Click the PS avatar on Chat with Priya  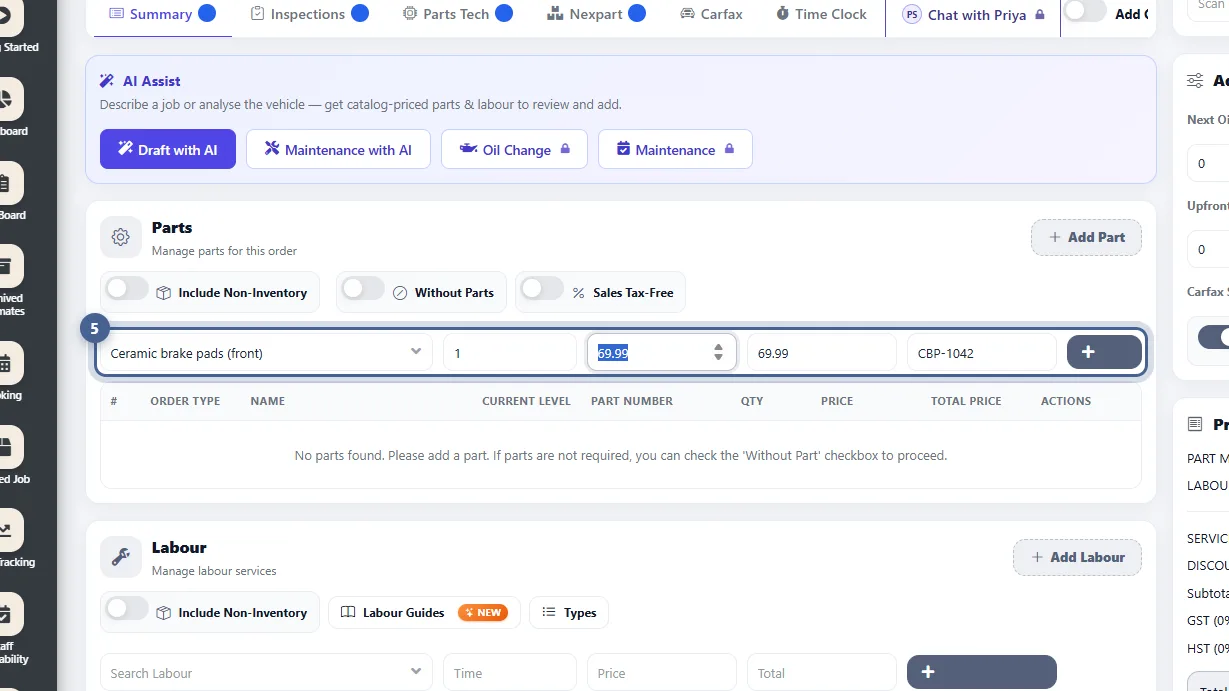(x=912, y=15)
